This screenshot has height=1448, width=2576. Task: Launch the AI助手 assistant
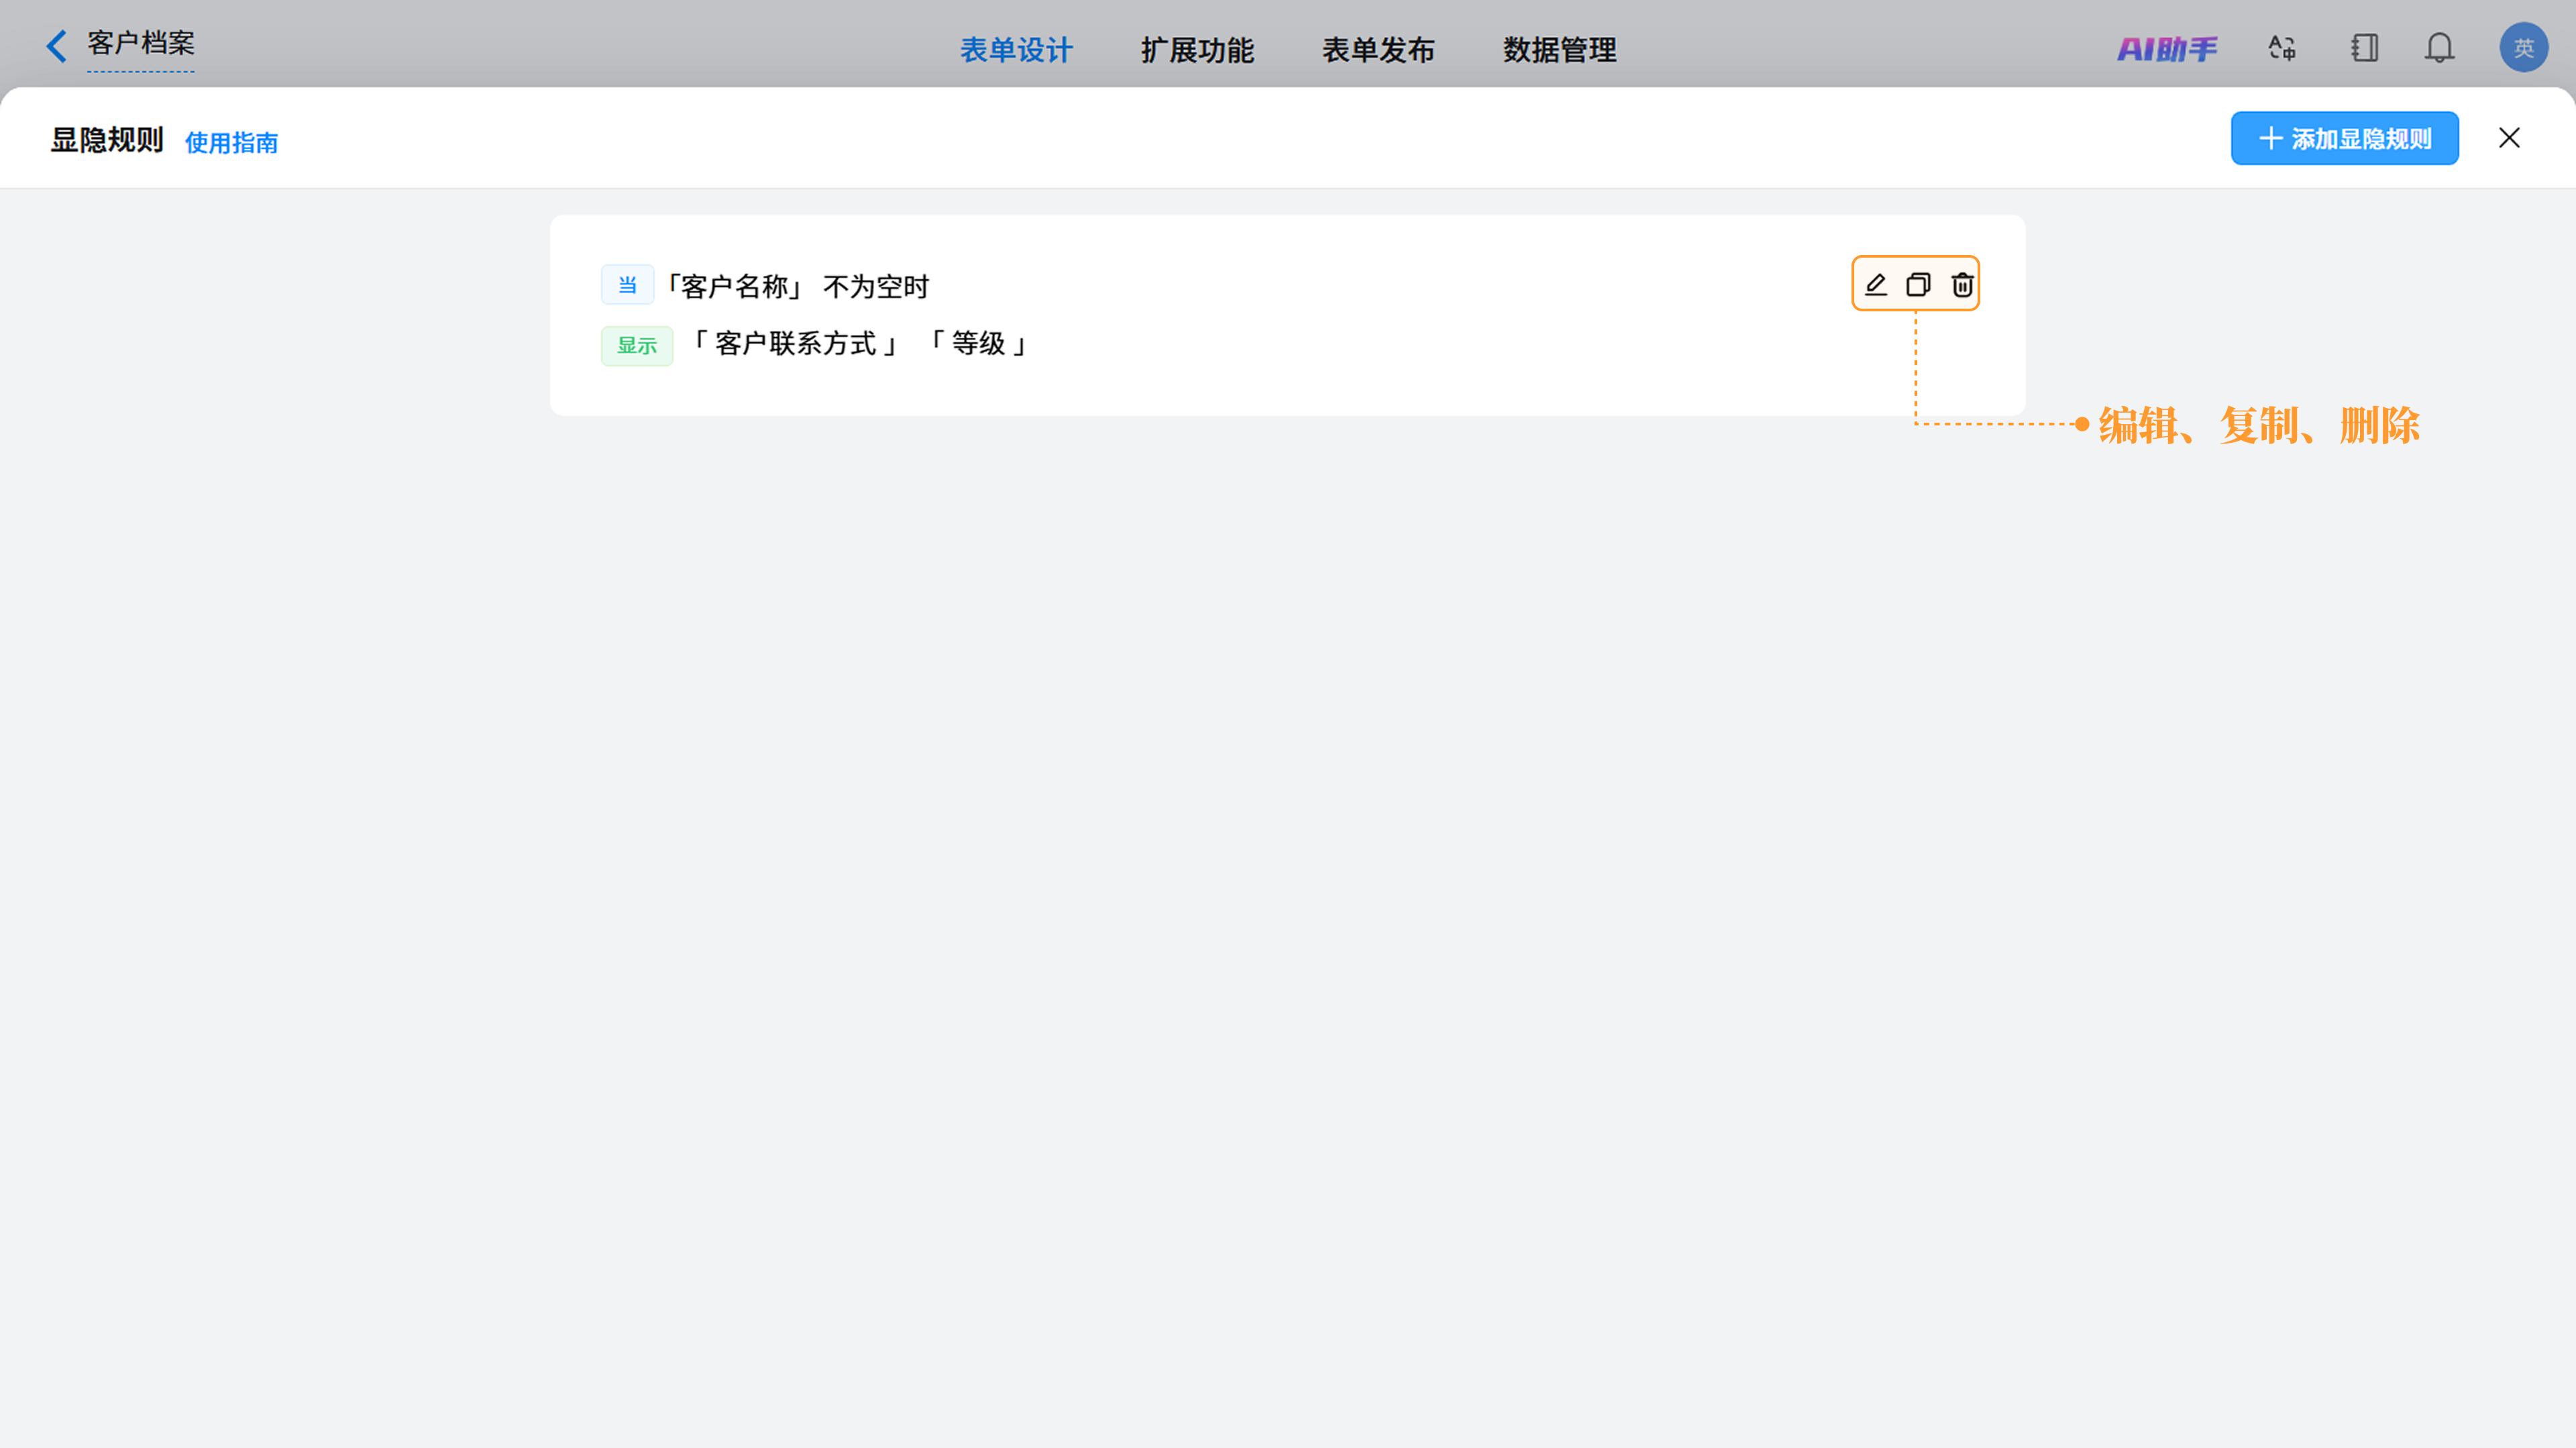pos(2167,49)
